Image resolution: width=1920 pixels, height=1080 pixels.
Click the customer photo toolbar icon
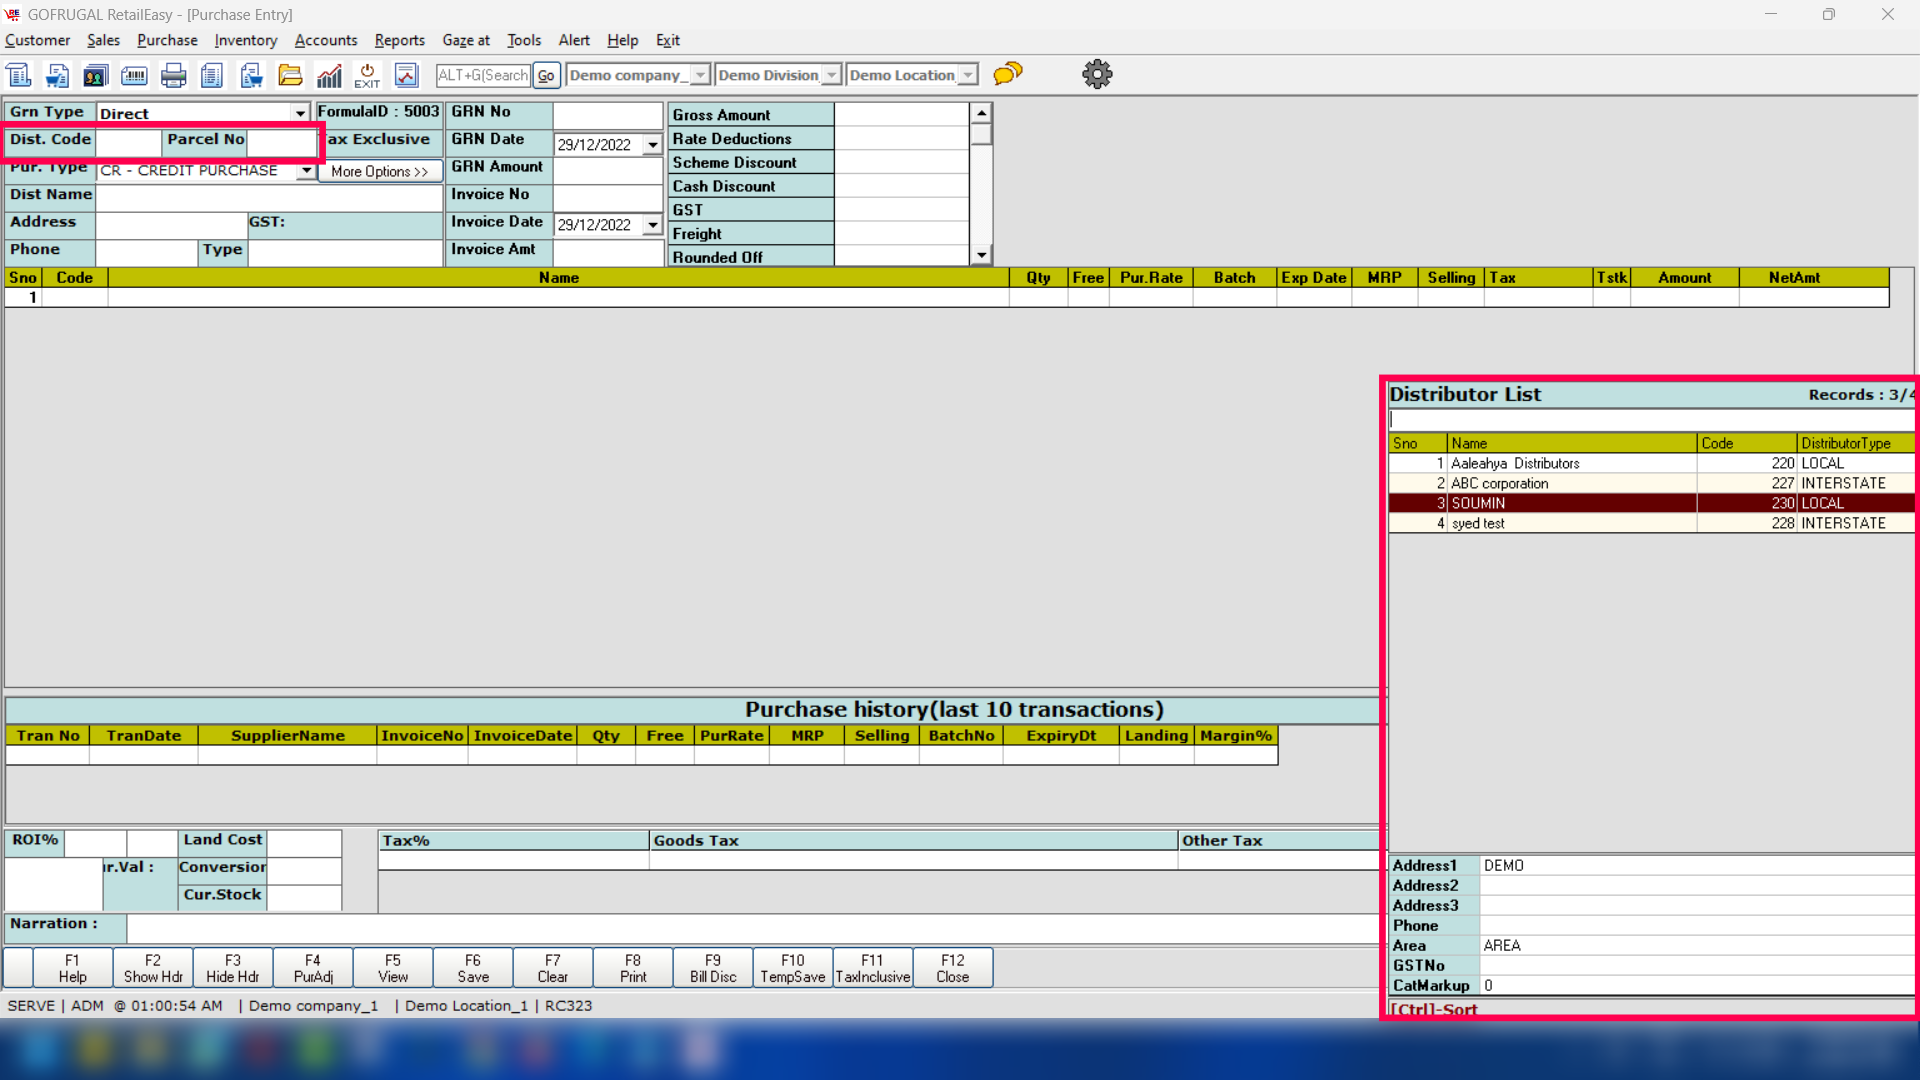[95, 75]
